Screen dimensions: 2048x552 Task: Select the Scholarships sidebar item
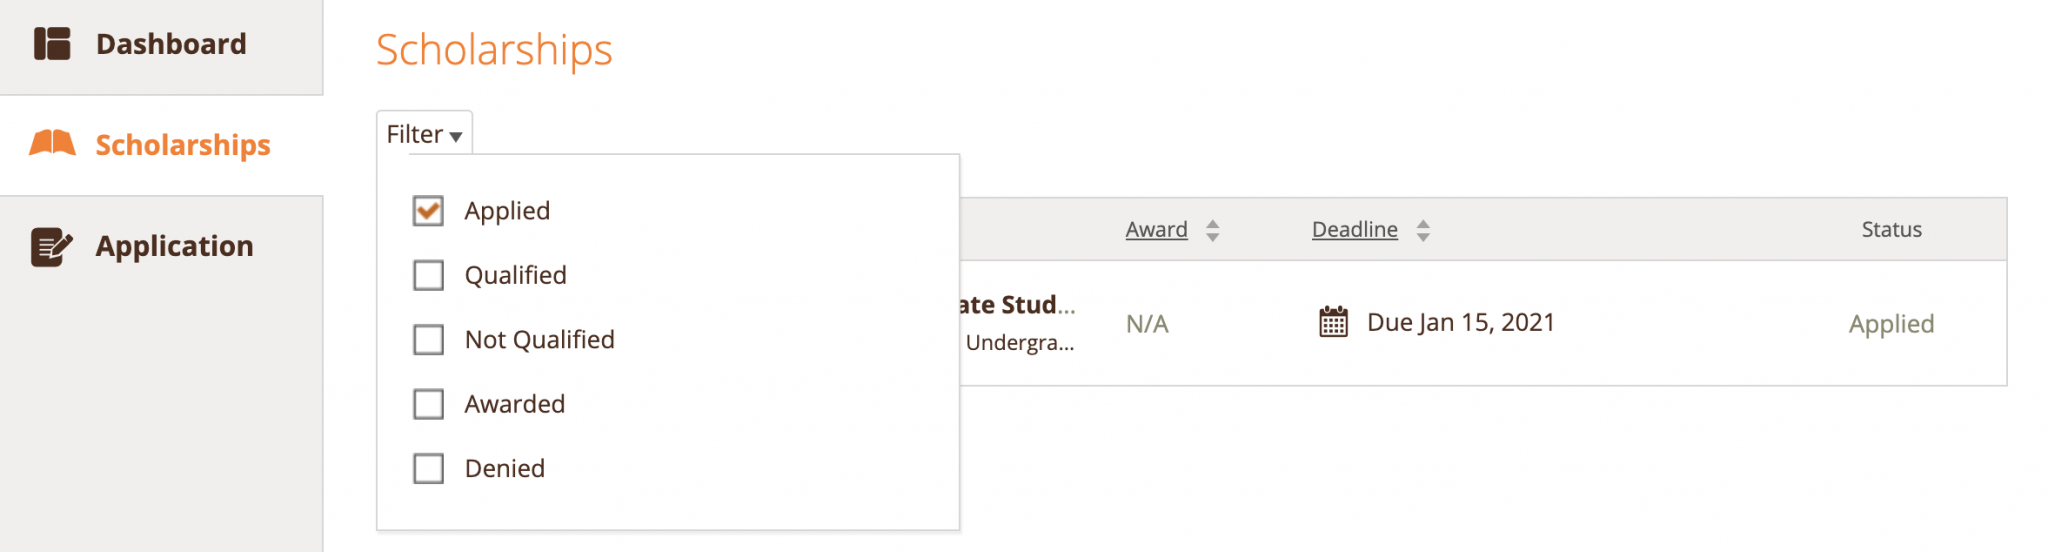183,145
